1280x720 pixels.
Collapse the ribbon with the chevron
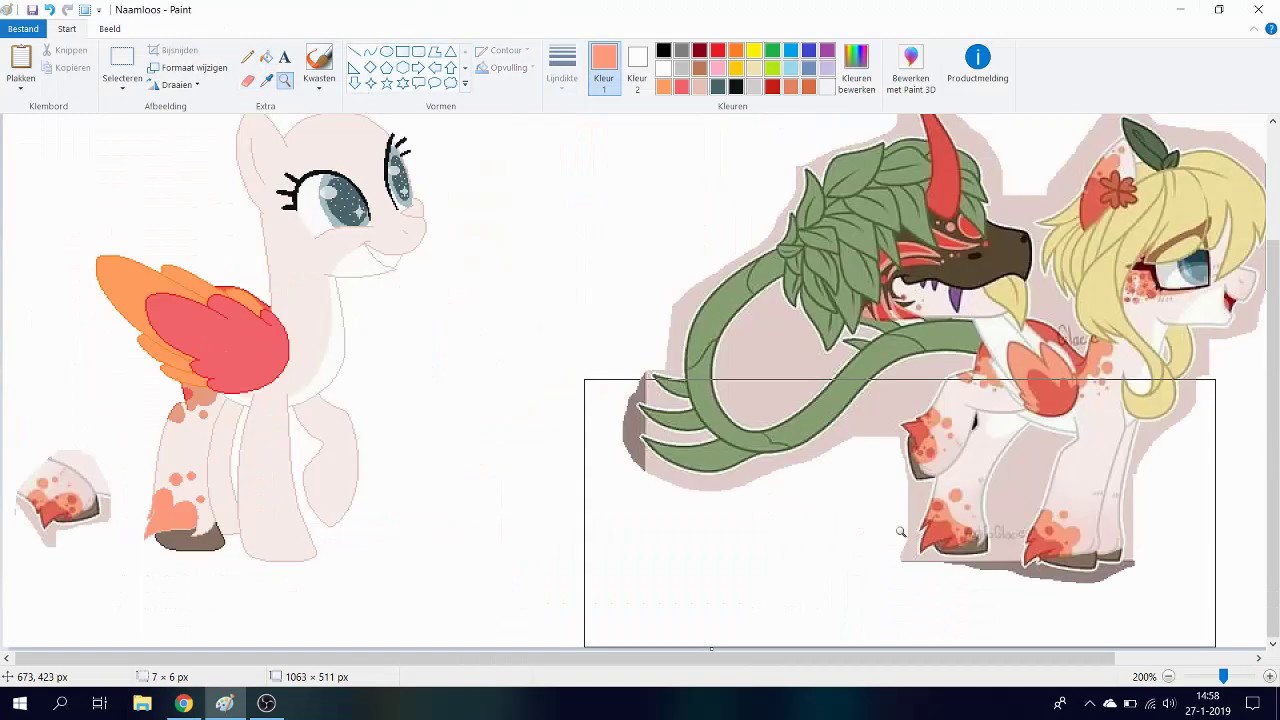[x=1254, y=29]
